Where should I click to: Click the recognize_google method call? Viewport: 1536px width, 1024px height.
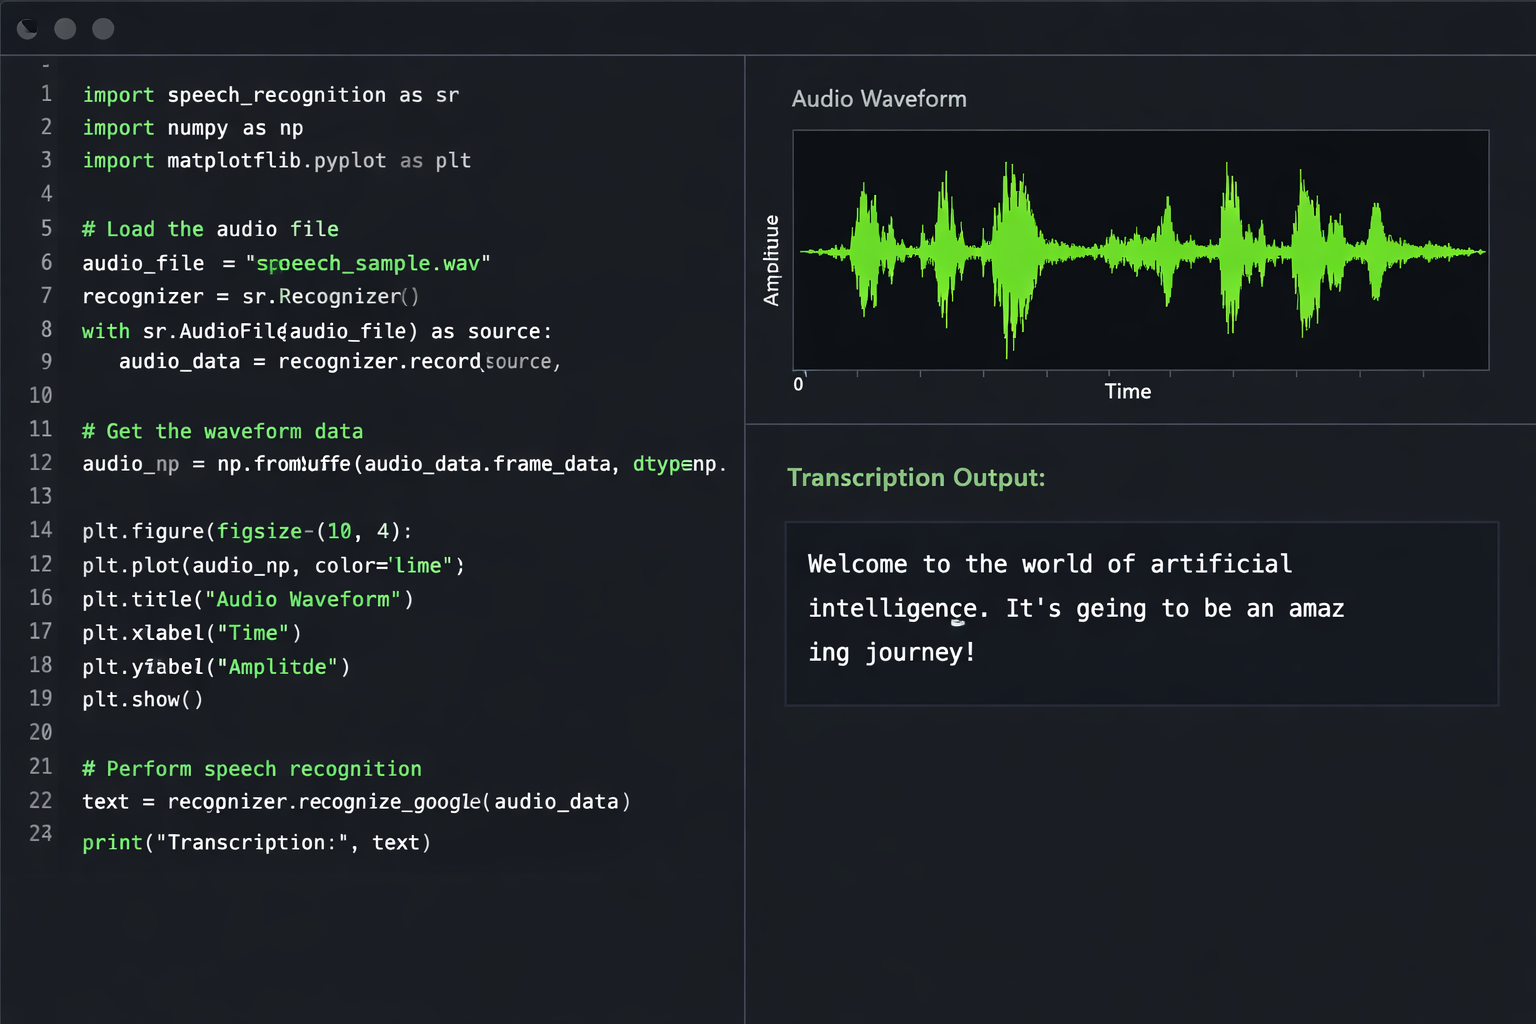[x=390, y=802]
